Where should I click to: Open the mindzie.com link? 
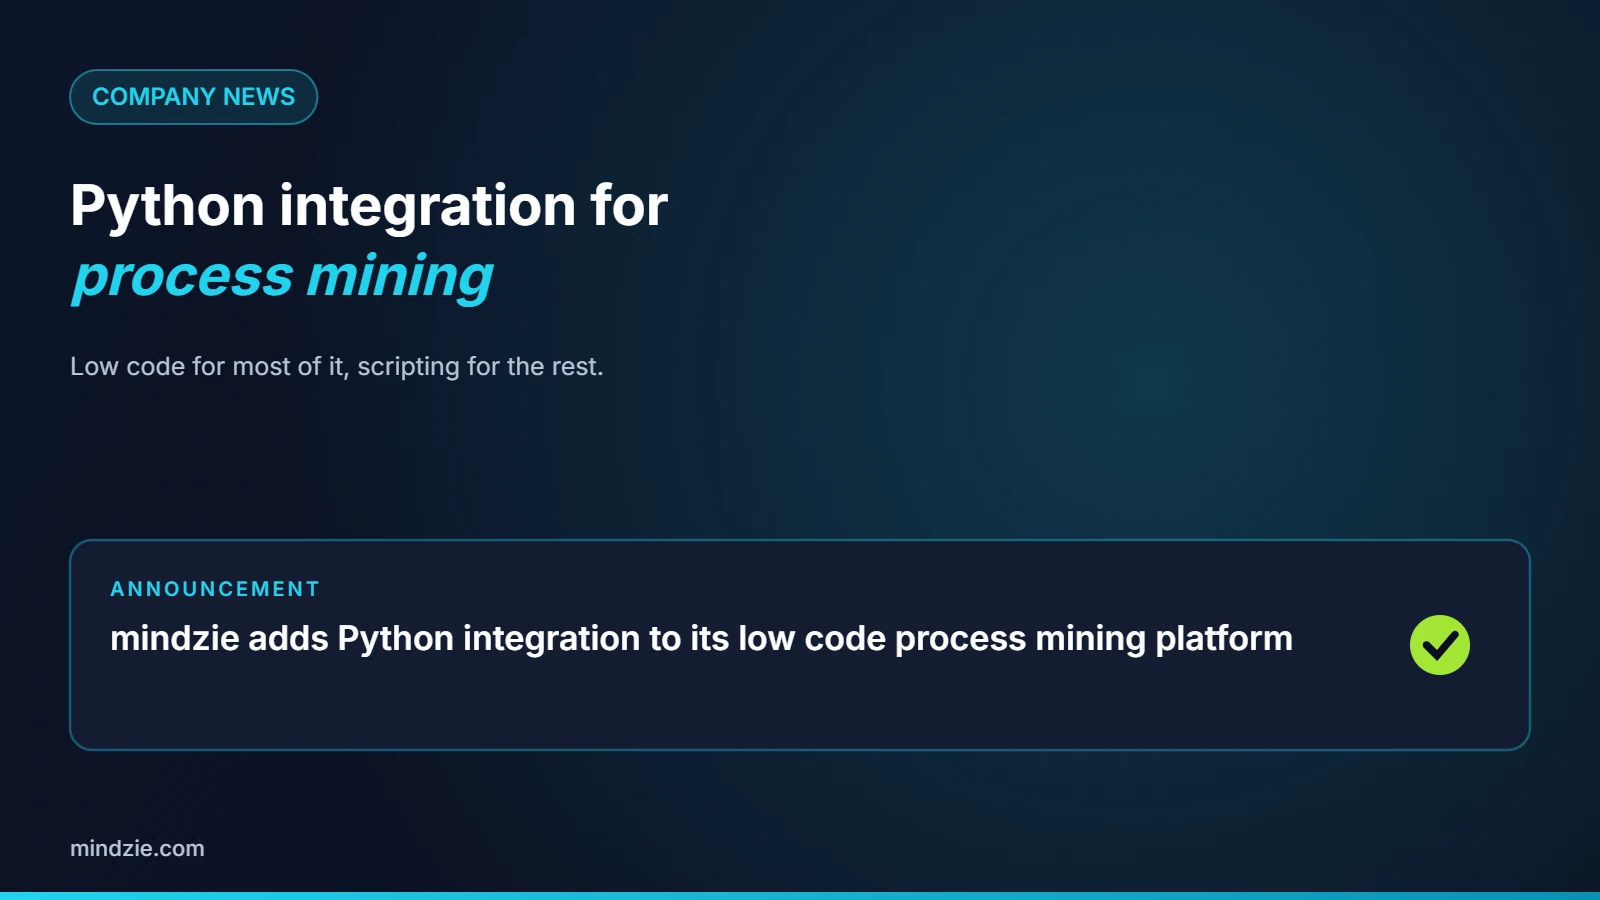coord(137,848)
